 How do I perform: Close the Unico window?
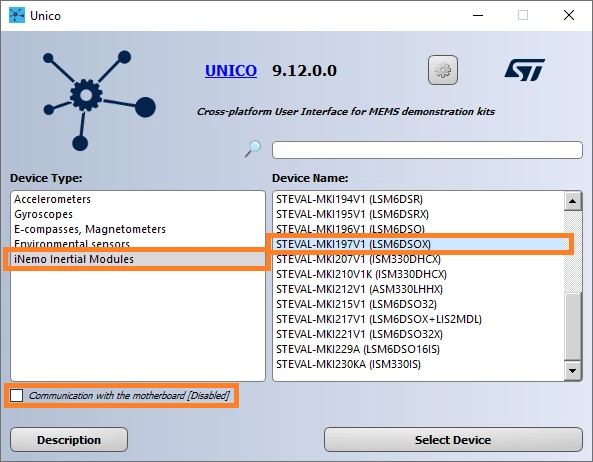(569, 16)
